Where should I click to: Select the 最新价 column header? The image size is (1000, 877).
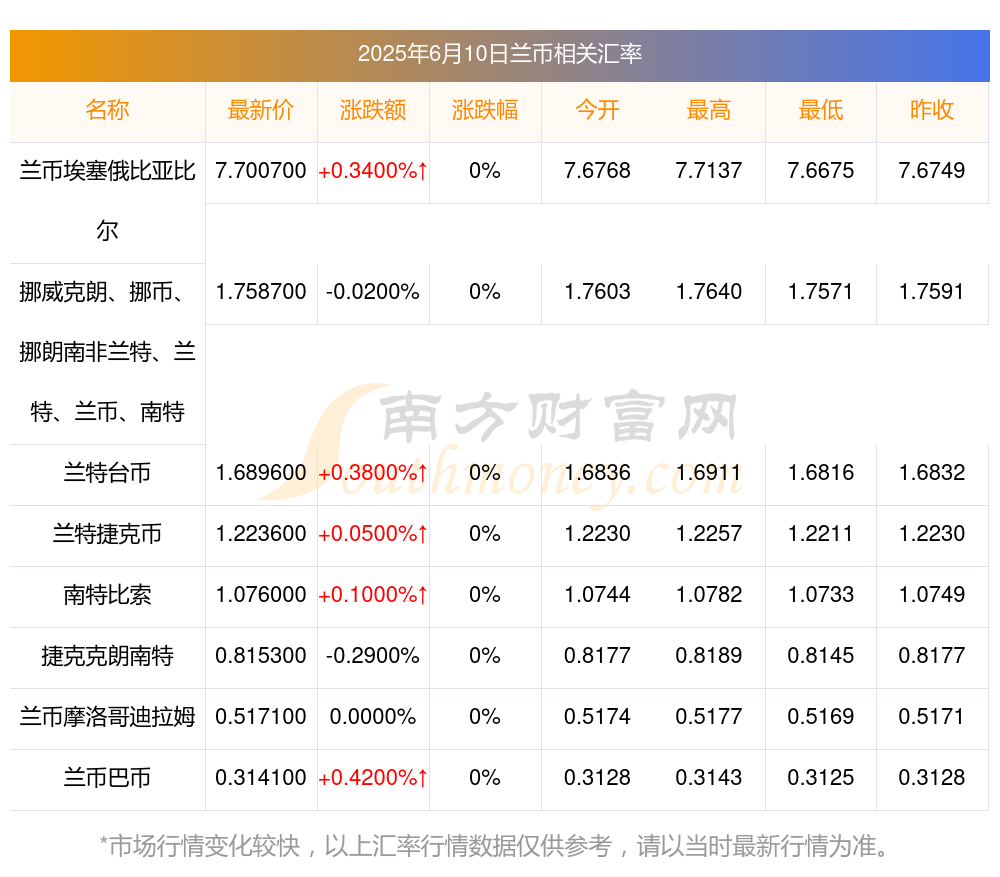point(261,110)
